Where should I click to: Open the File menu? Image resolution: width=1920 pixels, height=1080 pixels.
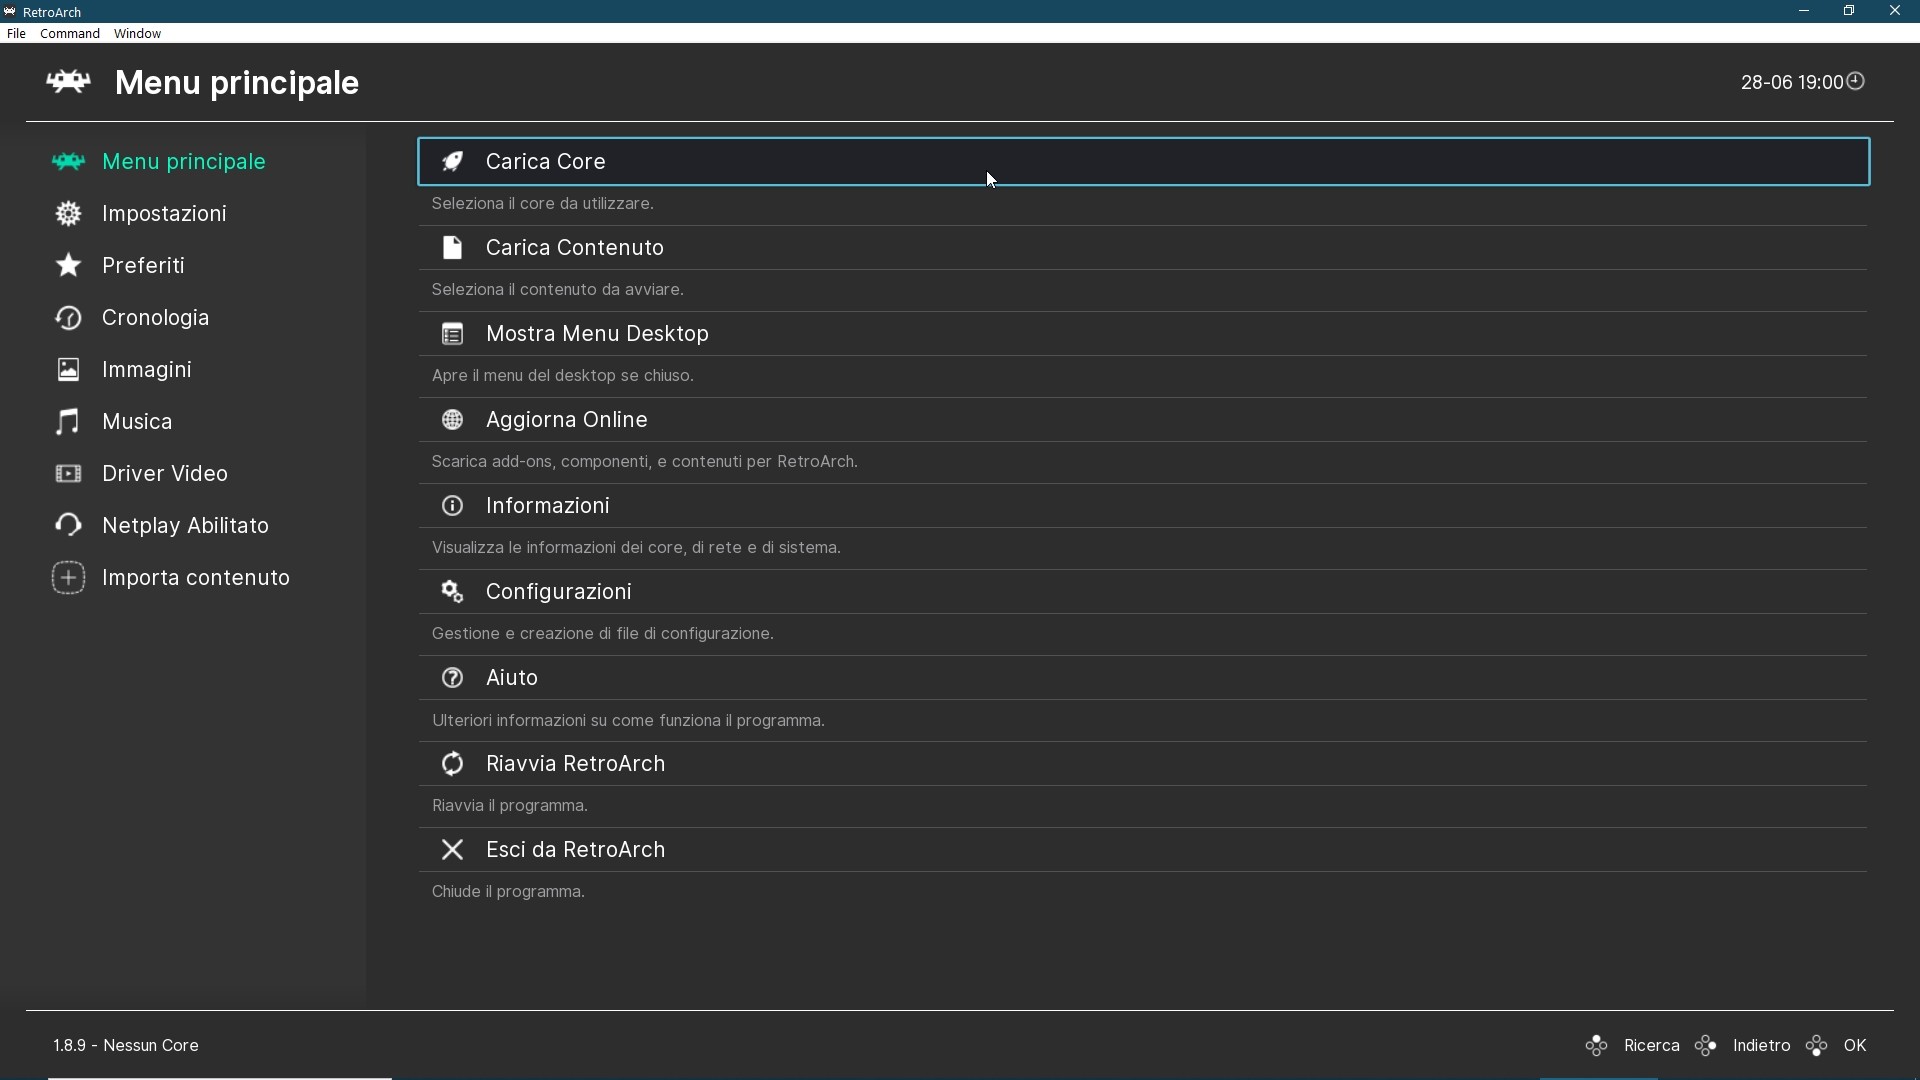click(16, 34)
